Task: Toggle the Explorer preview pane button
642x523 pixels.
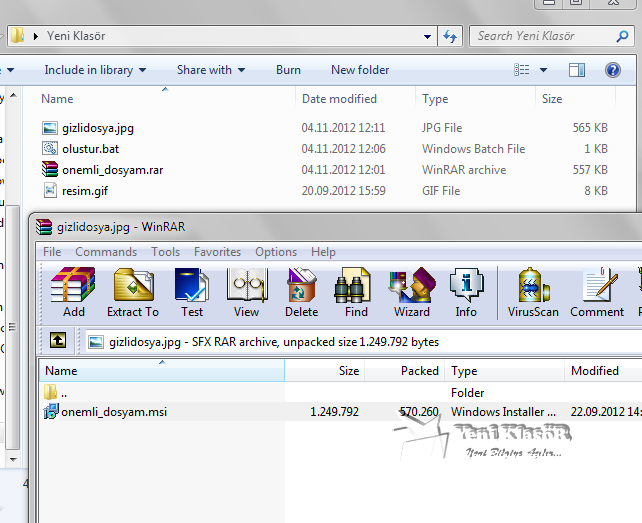Action: pos(577,70)
